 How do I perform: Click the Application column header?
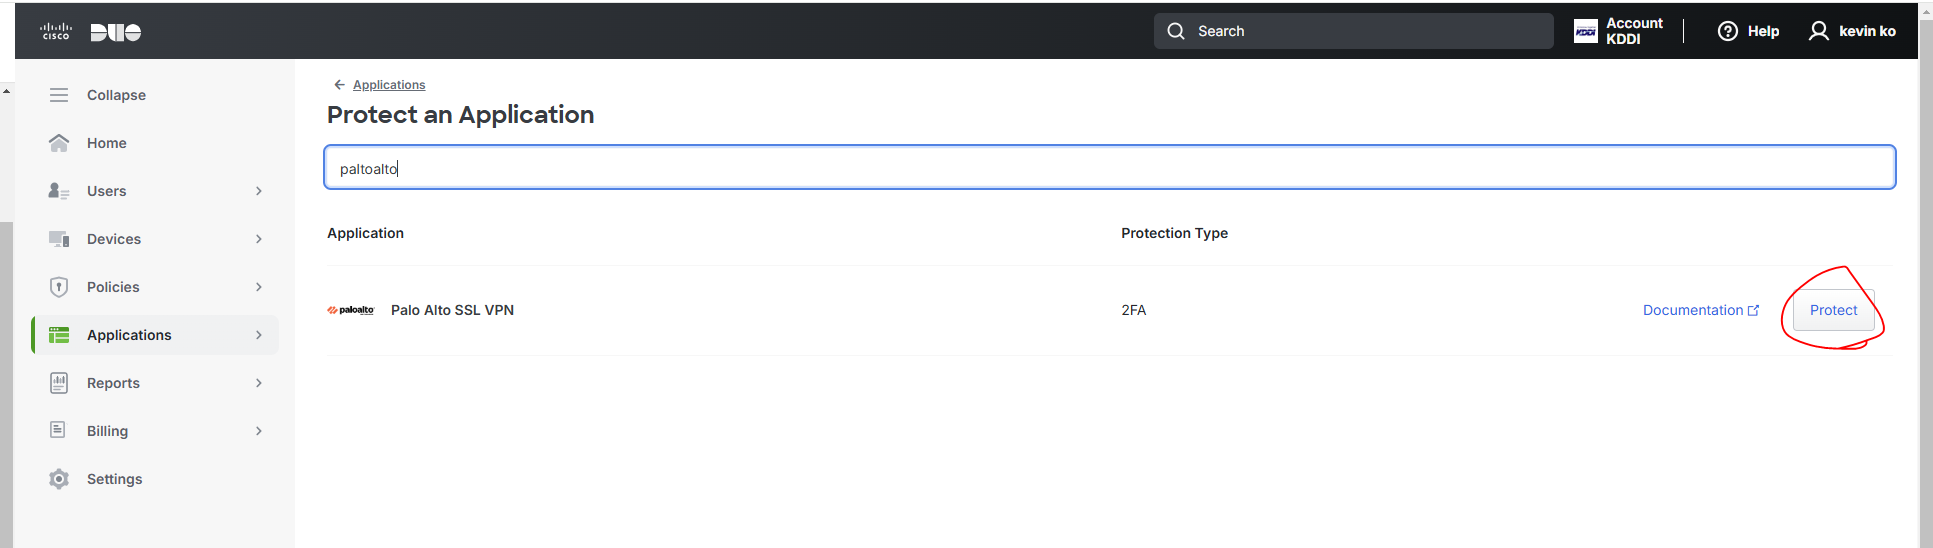click(365, 233)
